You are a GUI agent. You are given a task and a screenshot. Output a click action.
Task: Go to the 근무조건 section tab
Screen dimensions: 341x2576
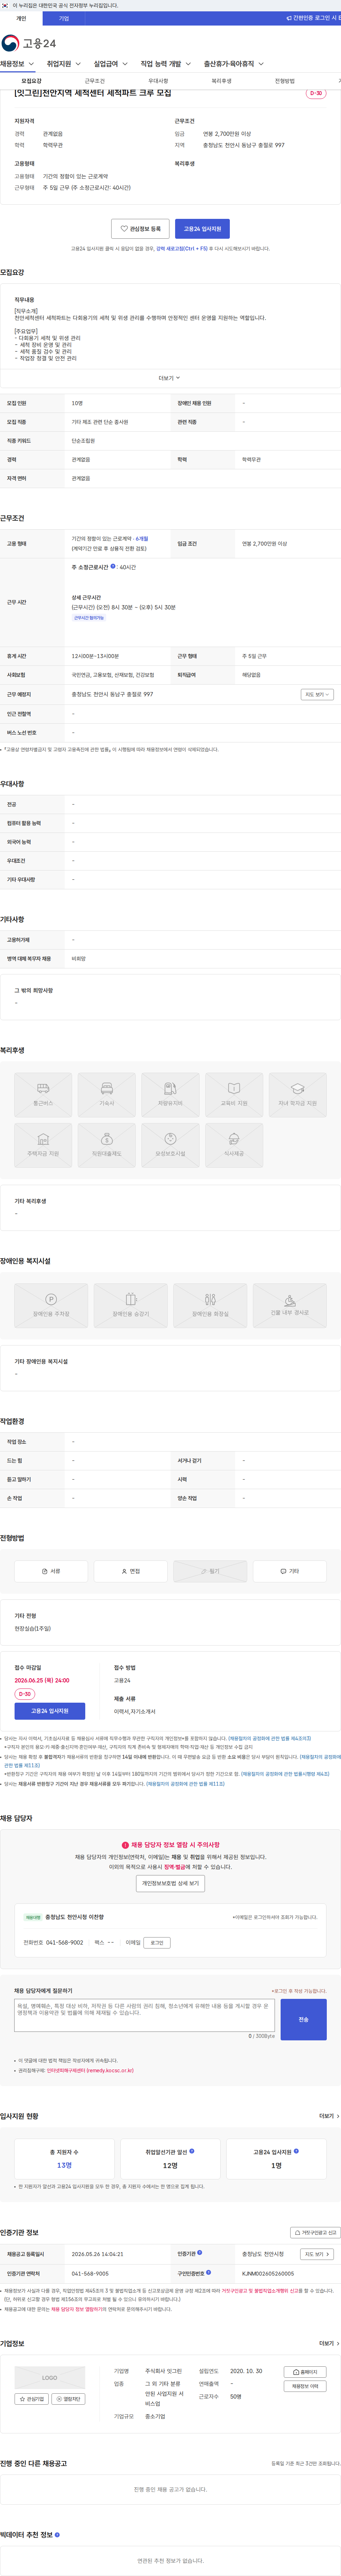(x=95, y=81)
